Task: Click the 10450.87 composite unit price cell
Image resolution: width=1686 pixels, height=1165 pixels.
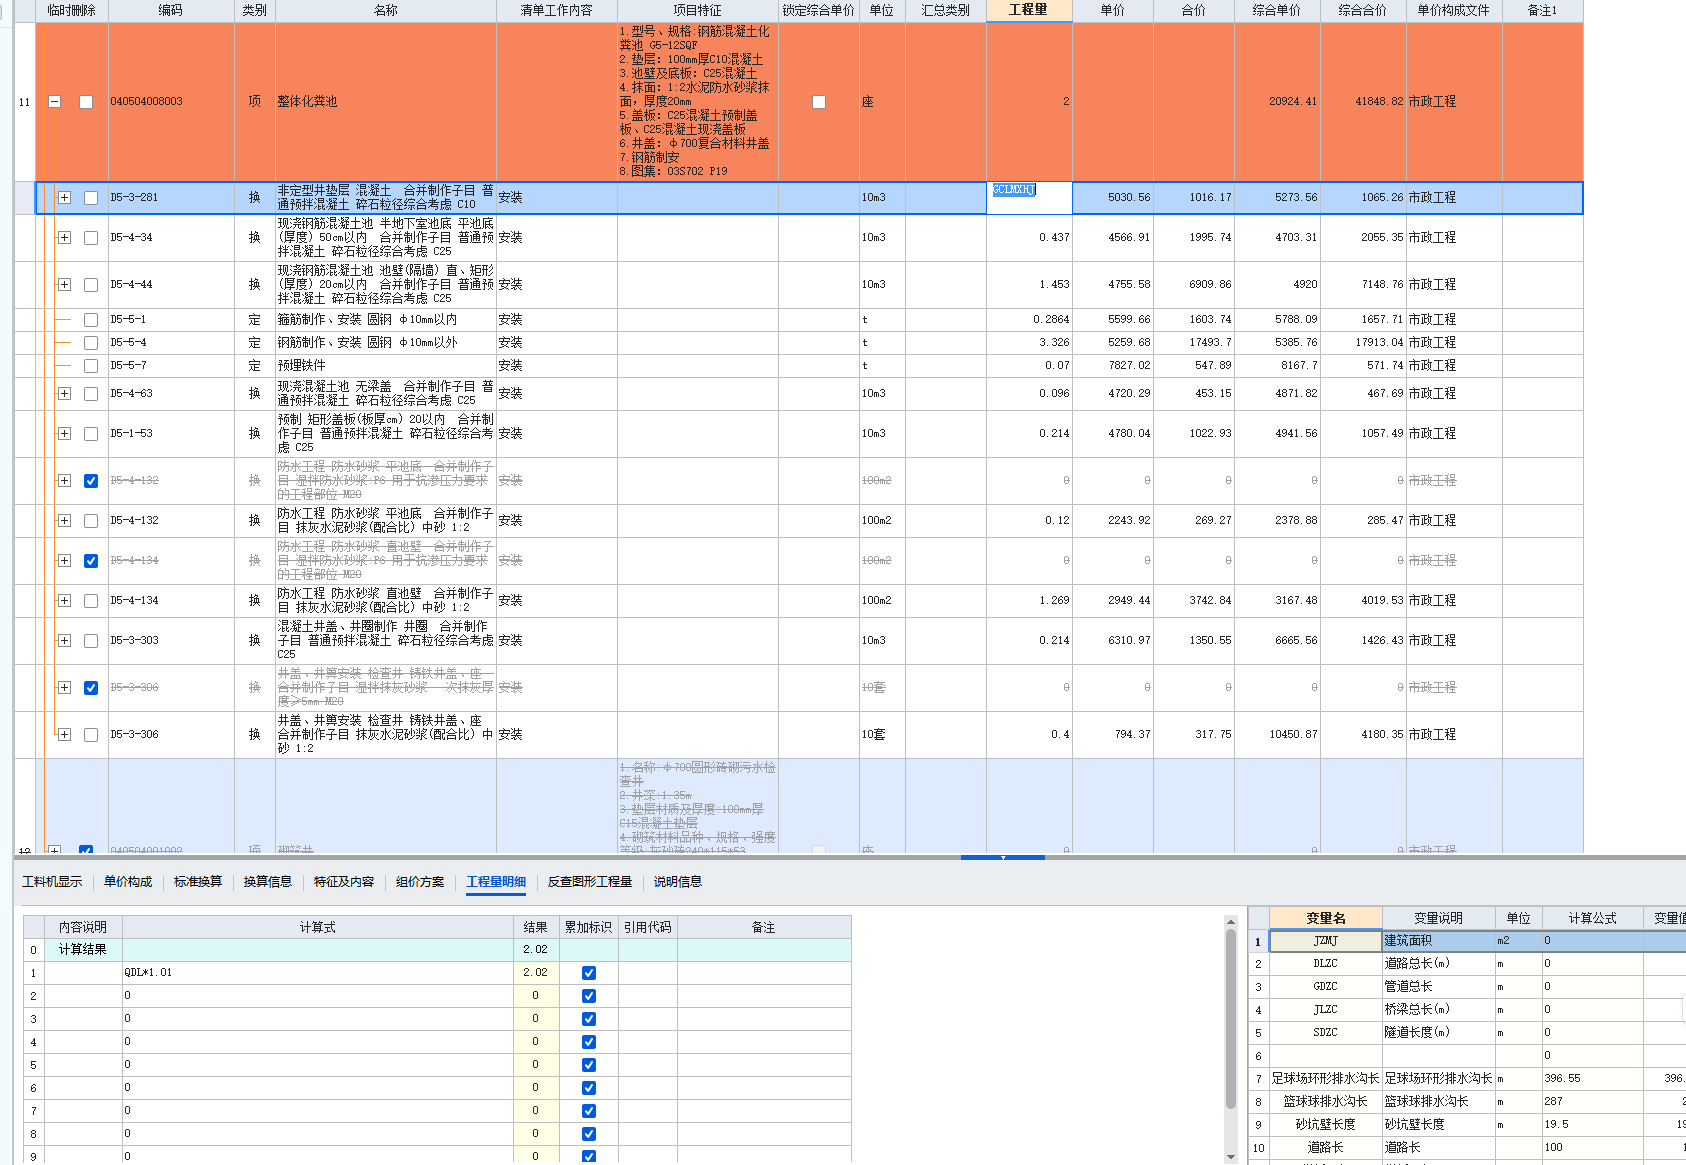Action: pyautogui.click(x=1277, y=735)
